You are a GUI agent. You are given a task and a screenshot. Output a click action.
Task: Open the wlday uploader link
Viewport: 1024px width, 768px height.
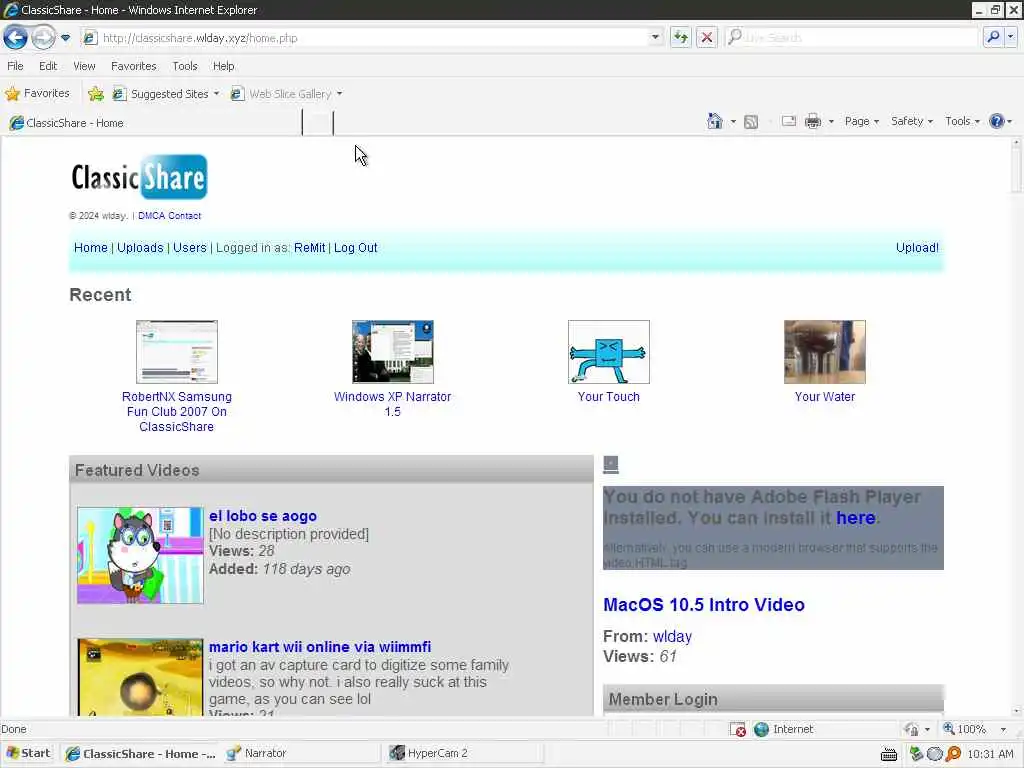pos(672,636)
